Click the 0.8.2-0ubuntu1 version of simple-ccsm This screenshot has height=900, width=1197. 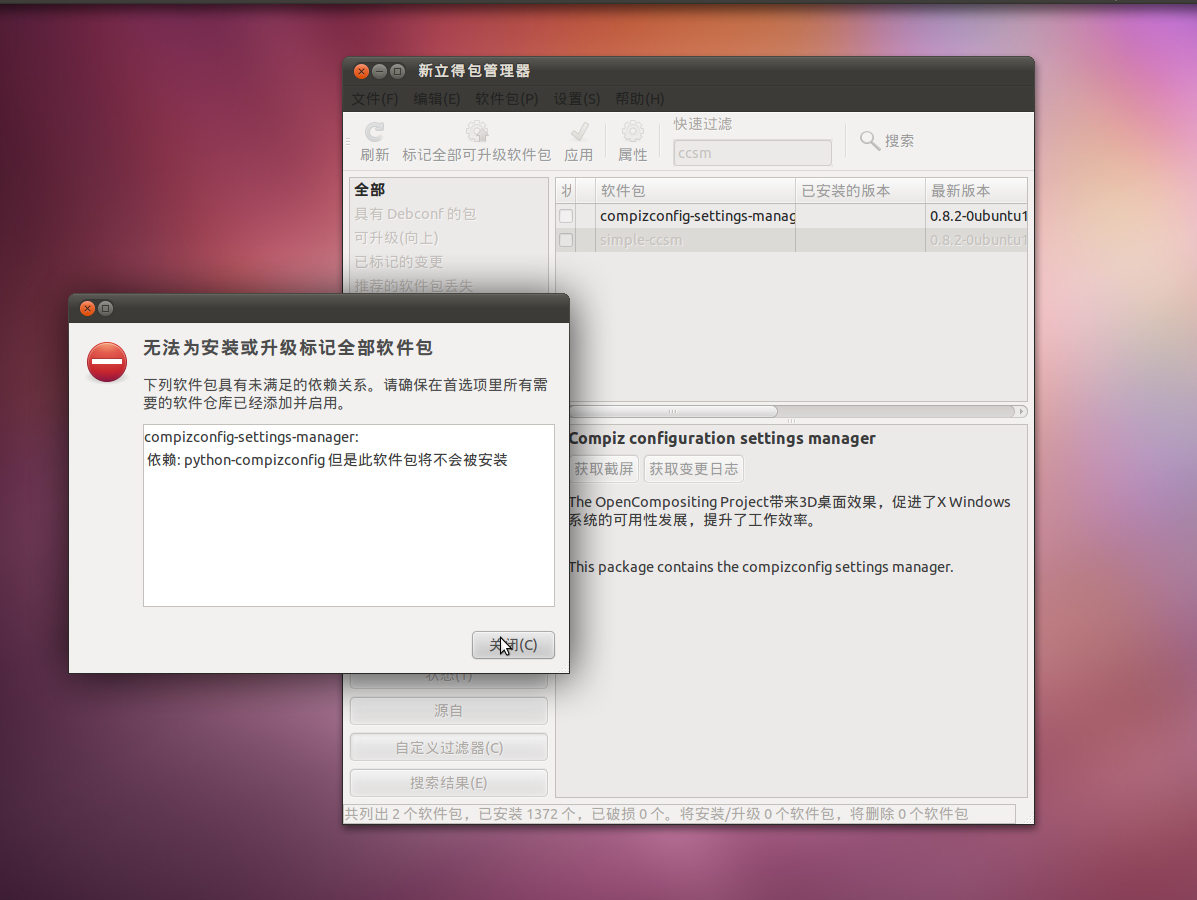pyautogui.click(x=978, y=240)
